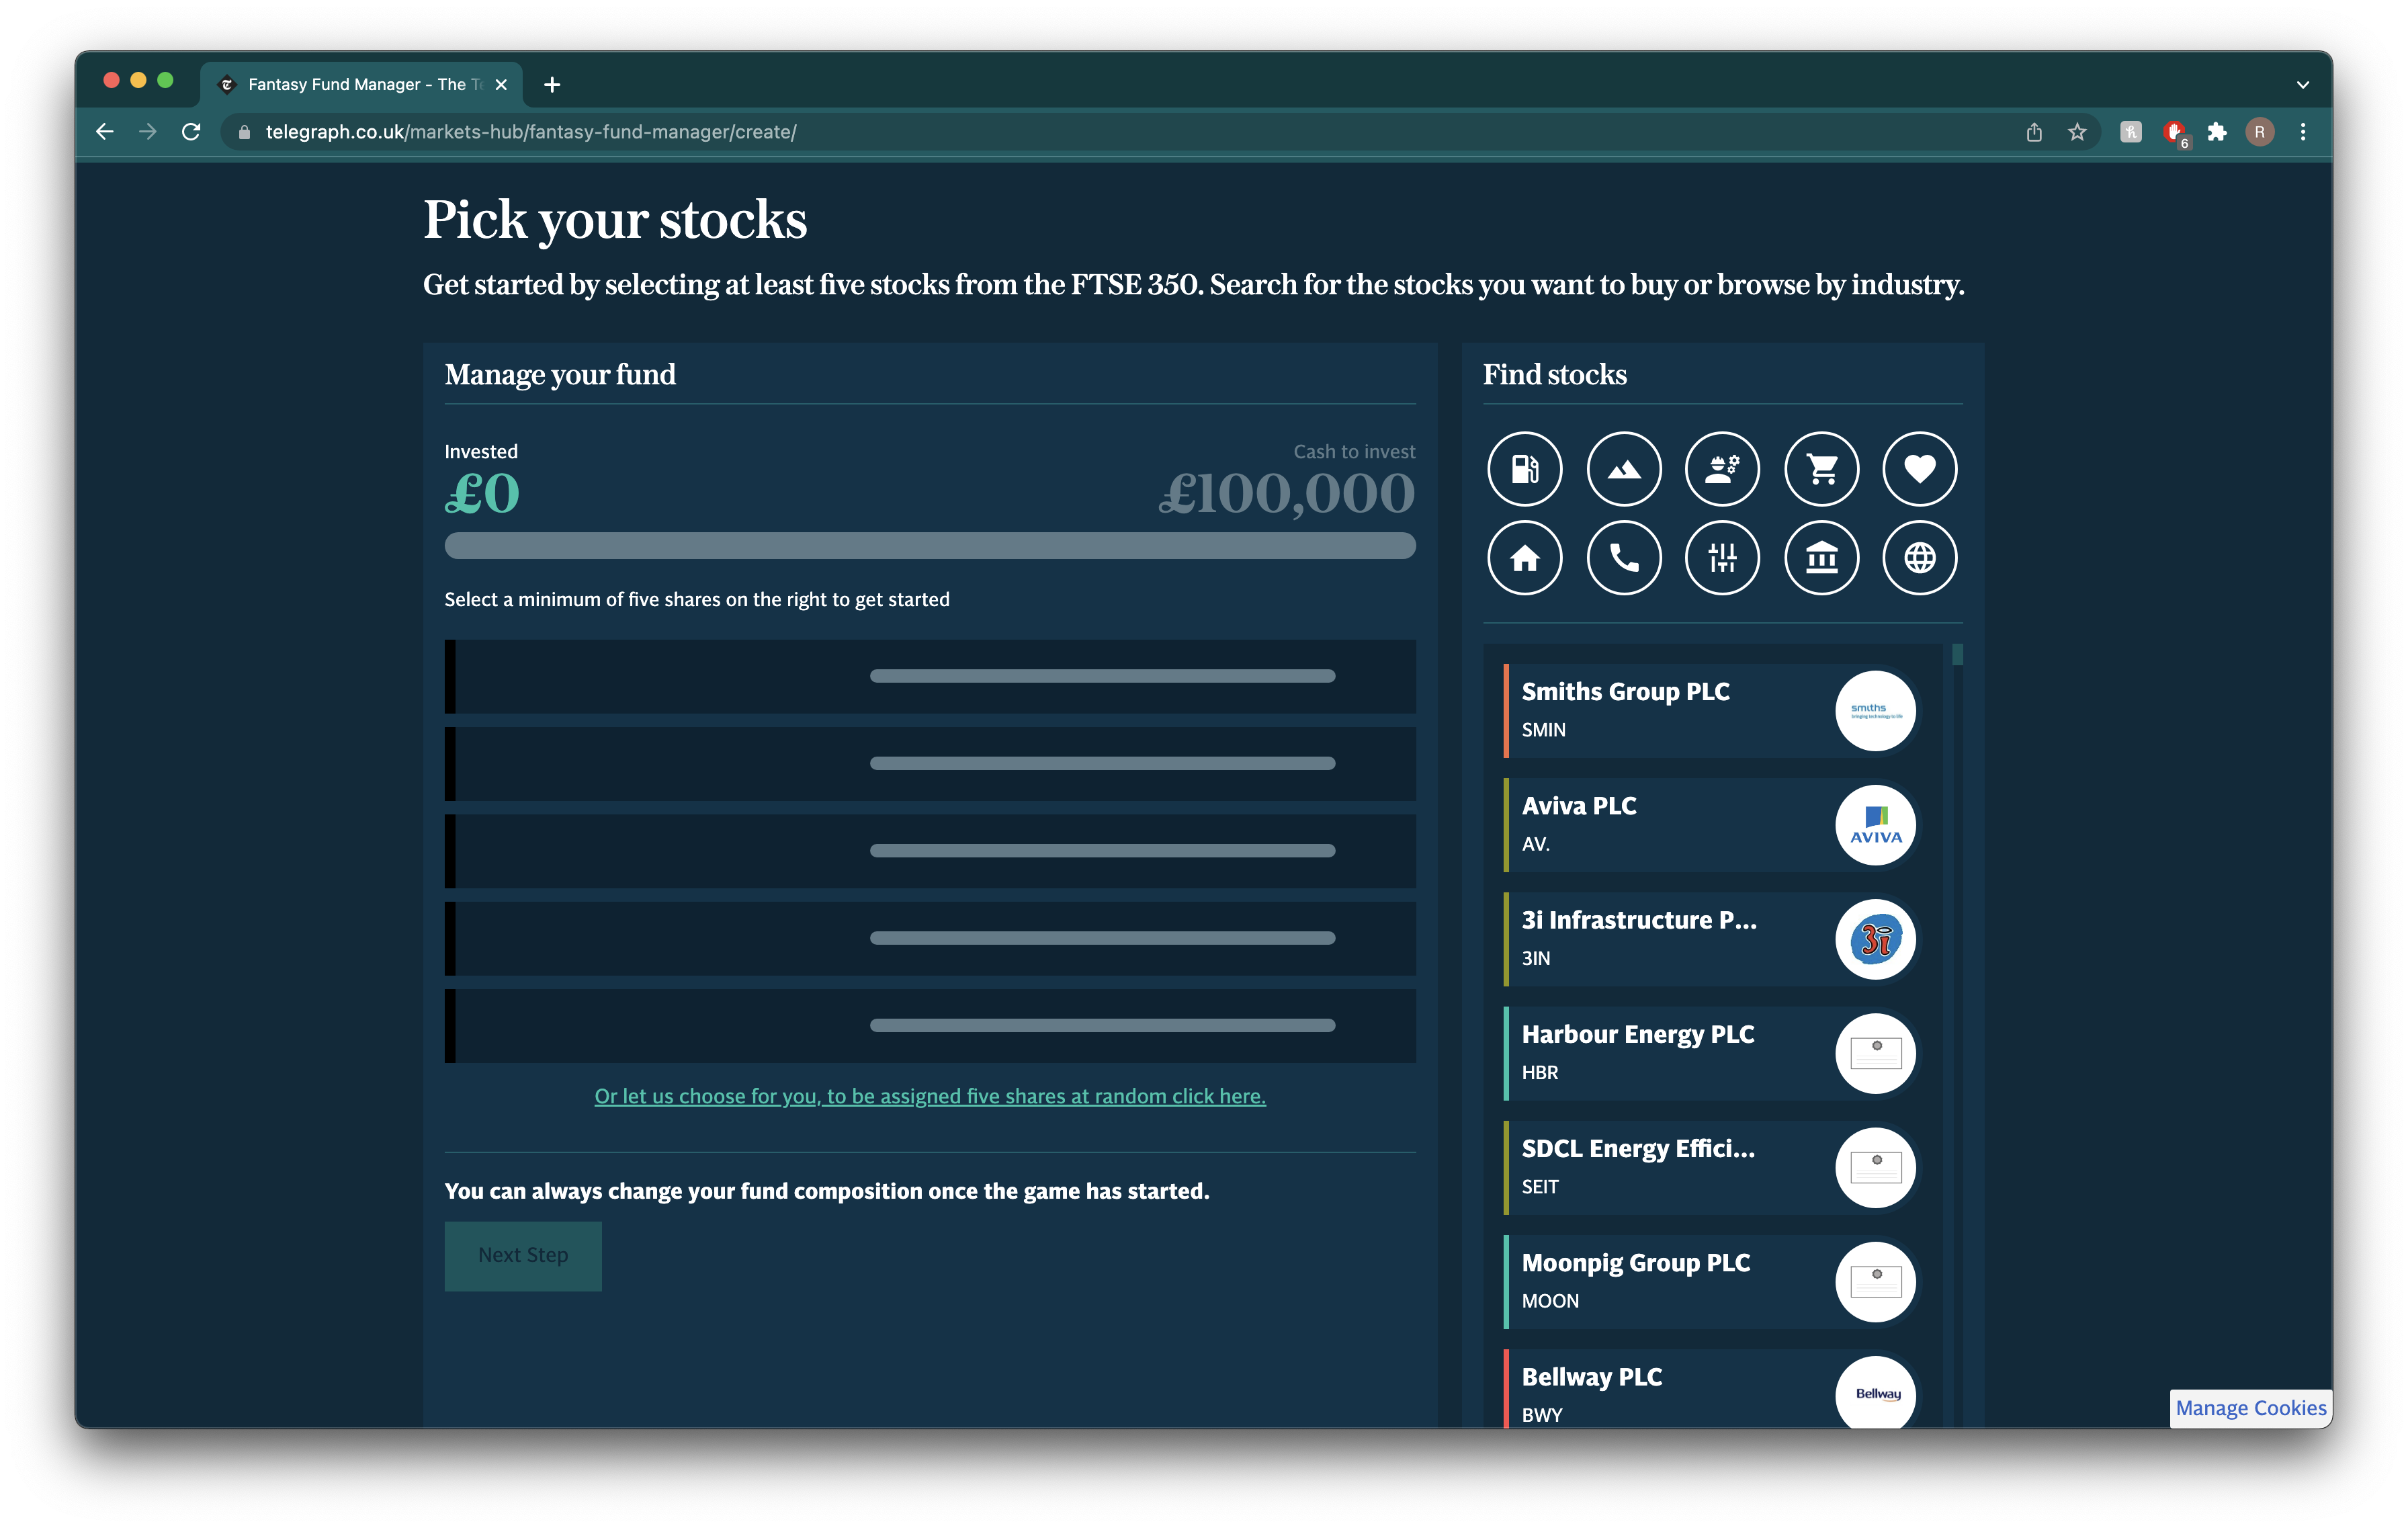Click the address bar URL
2408x1528 pixels.
click(531, 132)
